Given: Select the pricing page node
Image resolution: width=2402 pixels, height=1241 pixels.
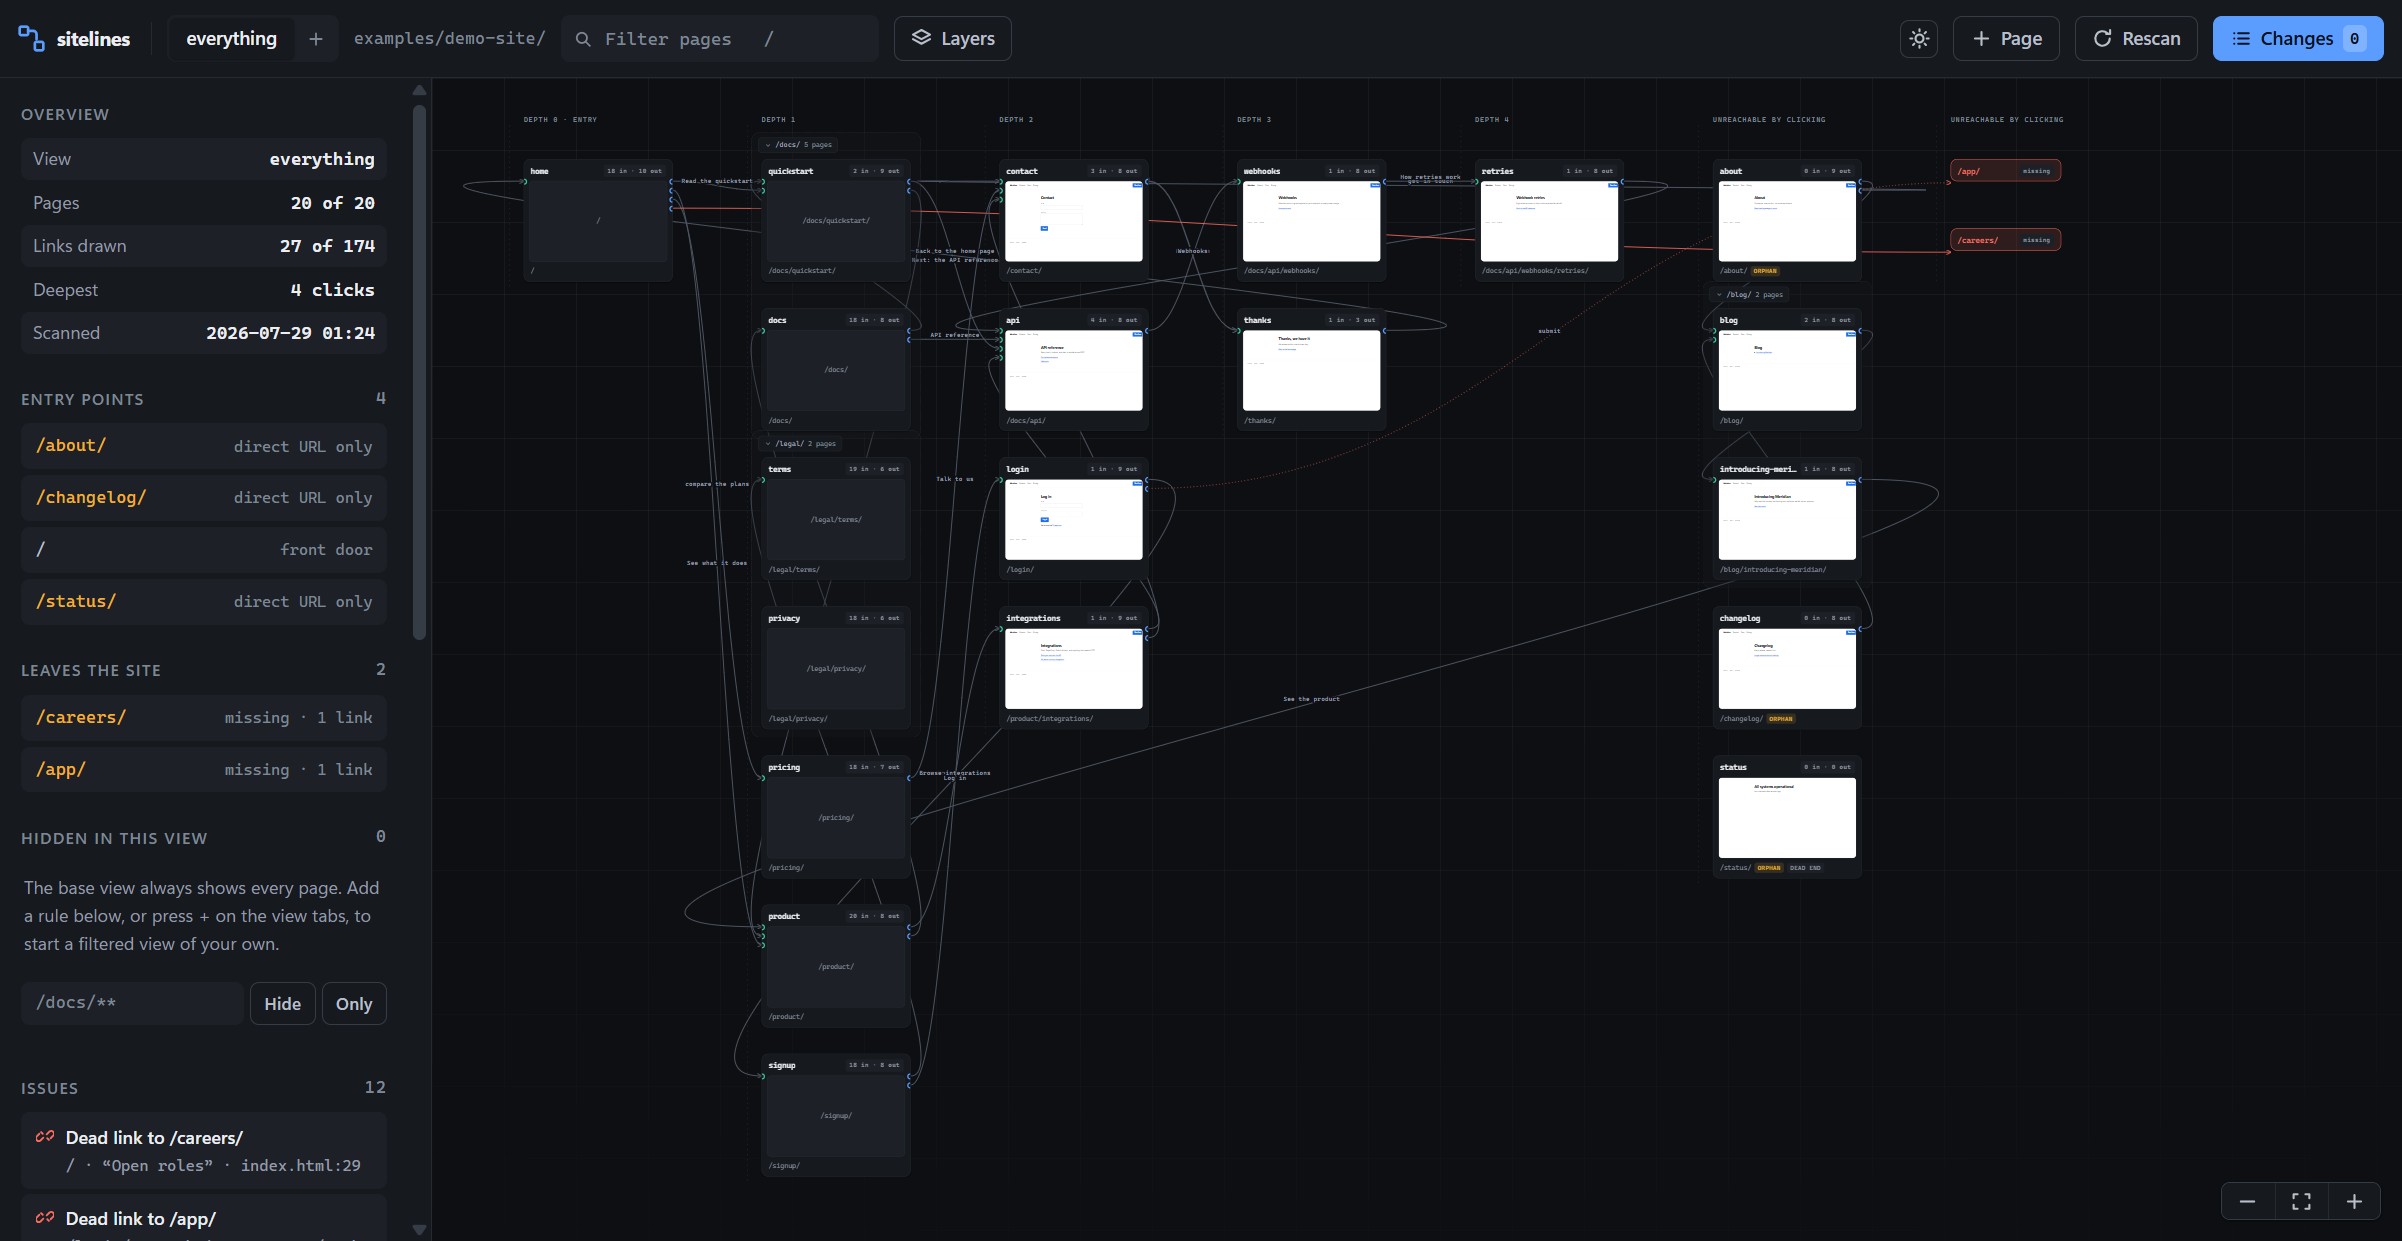Looking at the screenshot, I should tap(836, 817).
